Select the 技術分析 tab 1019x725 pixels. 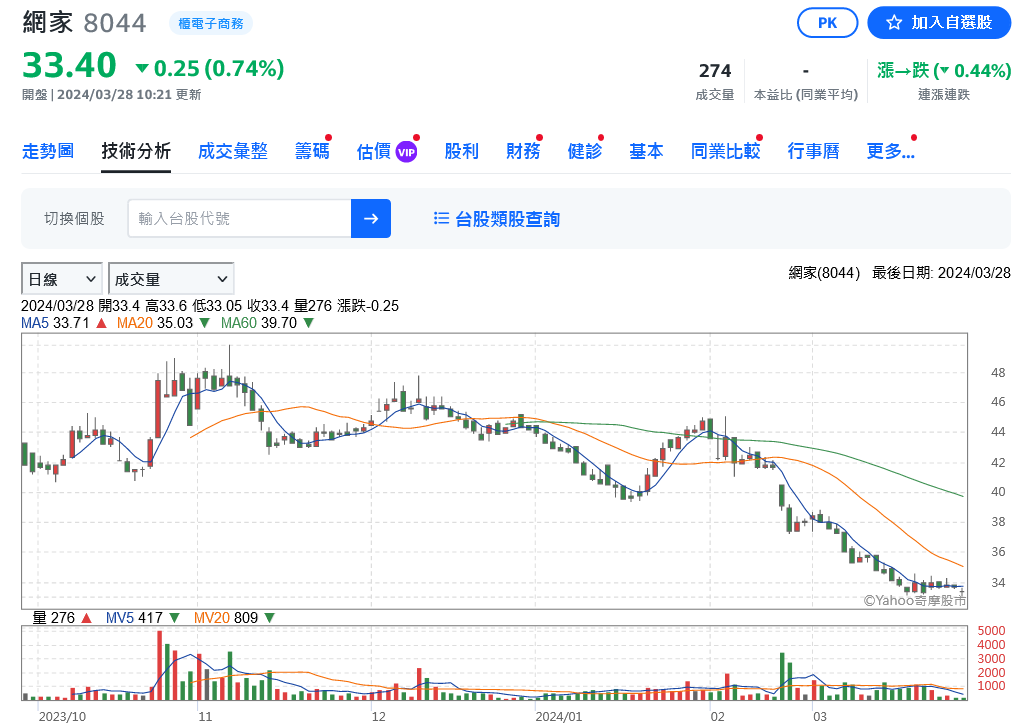[x=136, y=151]
